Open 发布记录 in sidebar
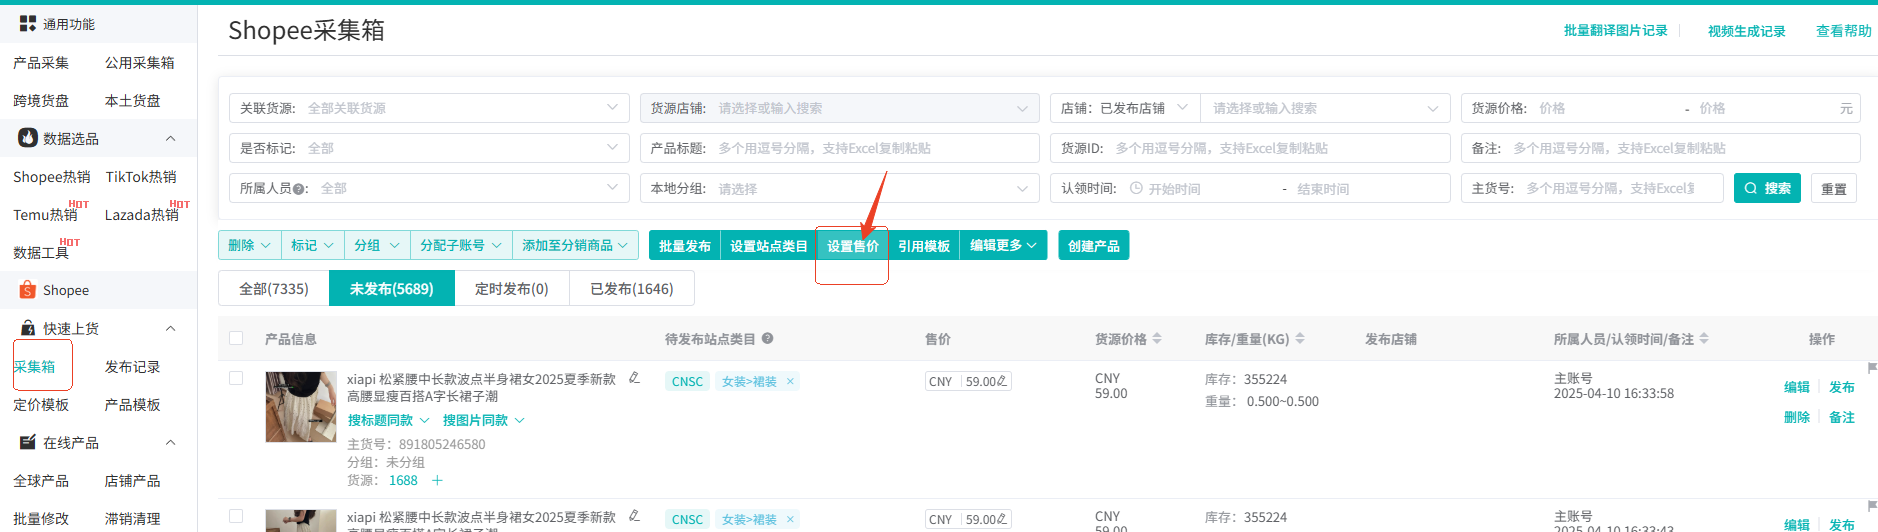The image size is (1878, 532). point(133,366)
